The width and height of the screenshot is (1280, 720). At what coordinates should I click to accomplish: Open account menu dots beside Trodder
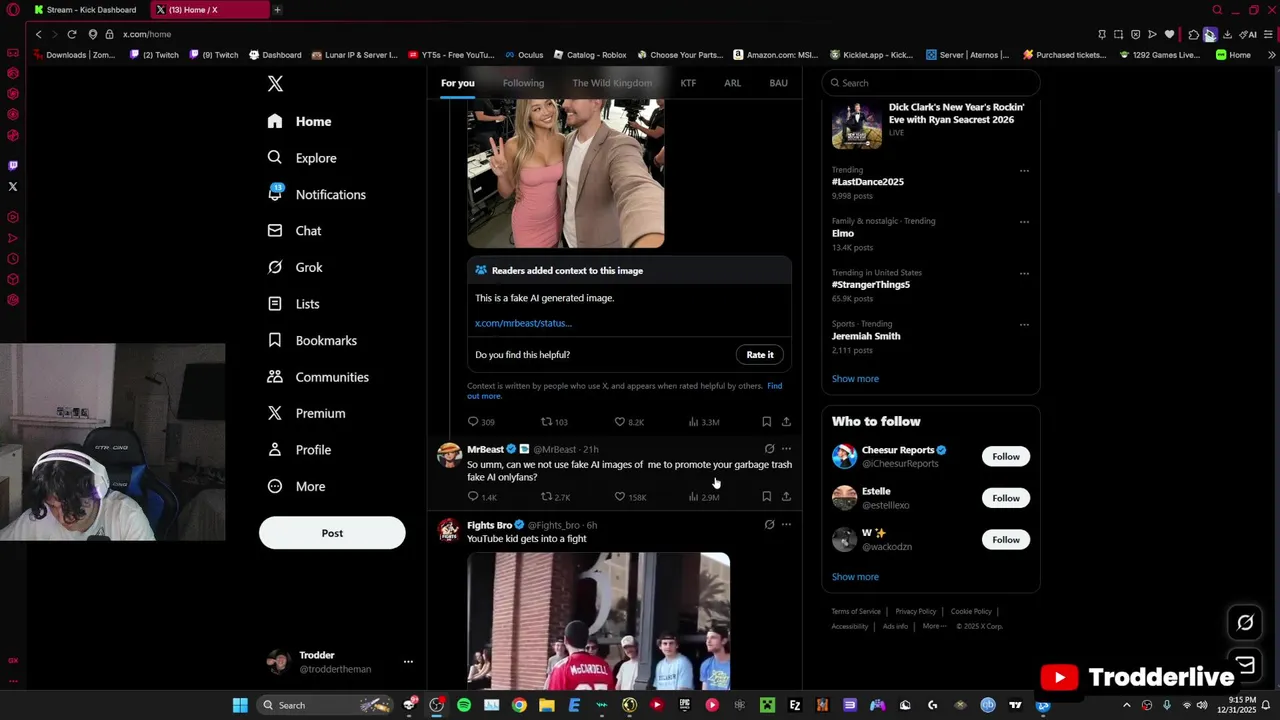(408, 662)
